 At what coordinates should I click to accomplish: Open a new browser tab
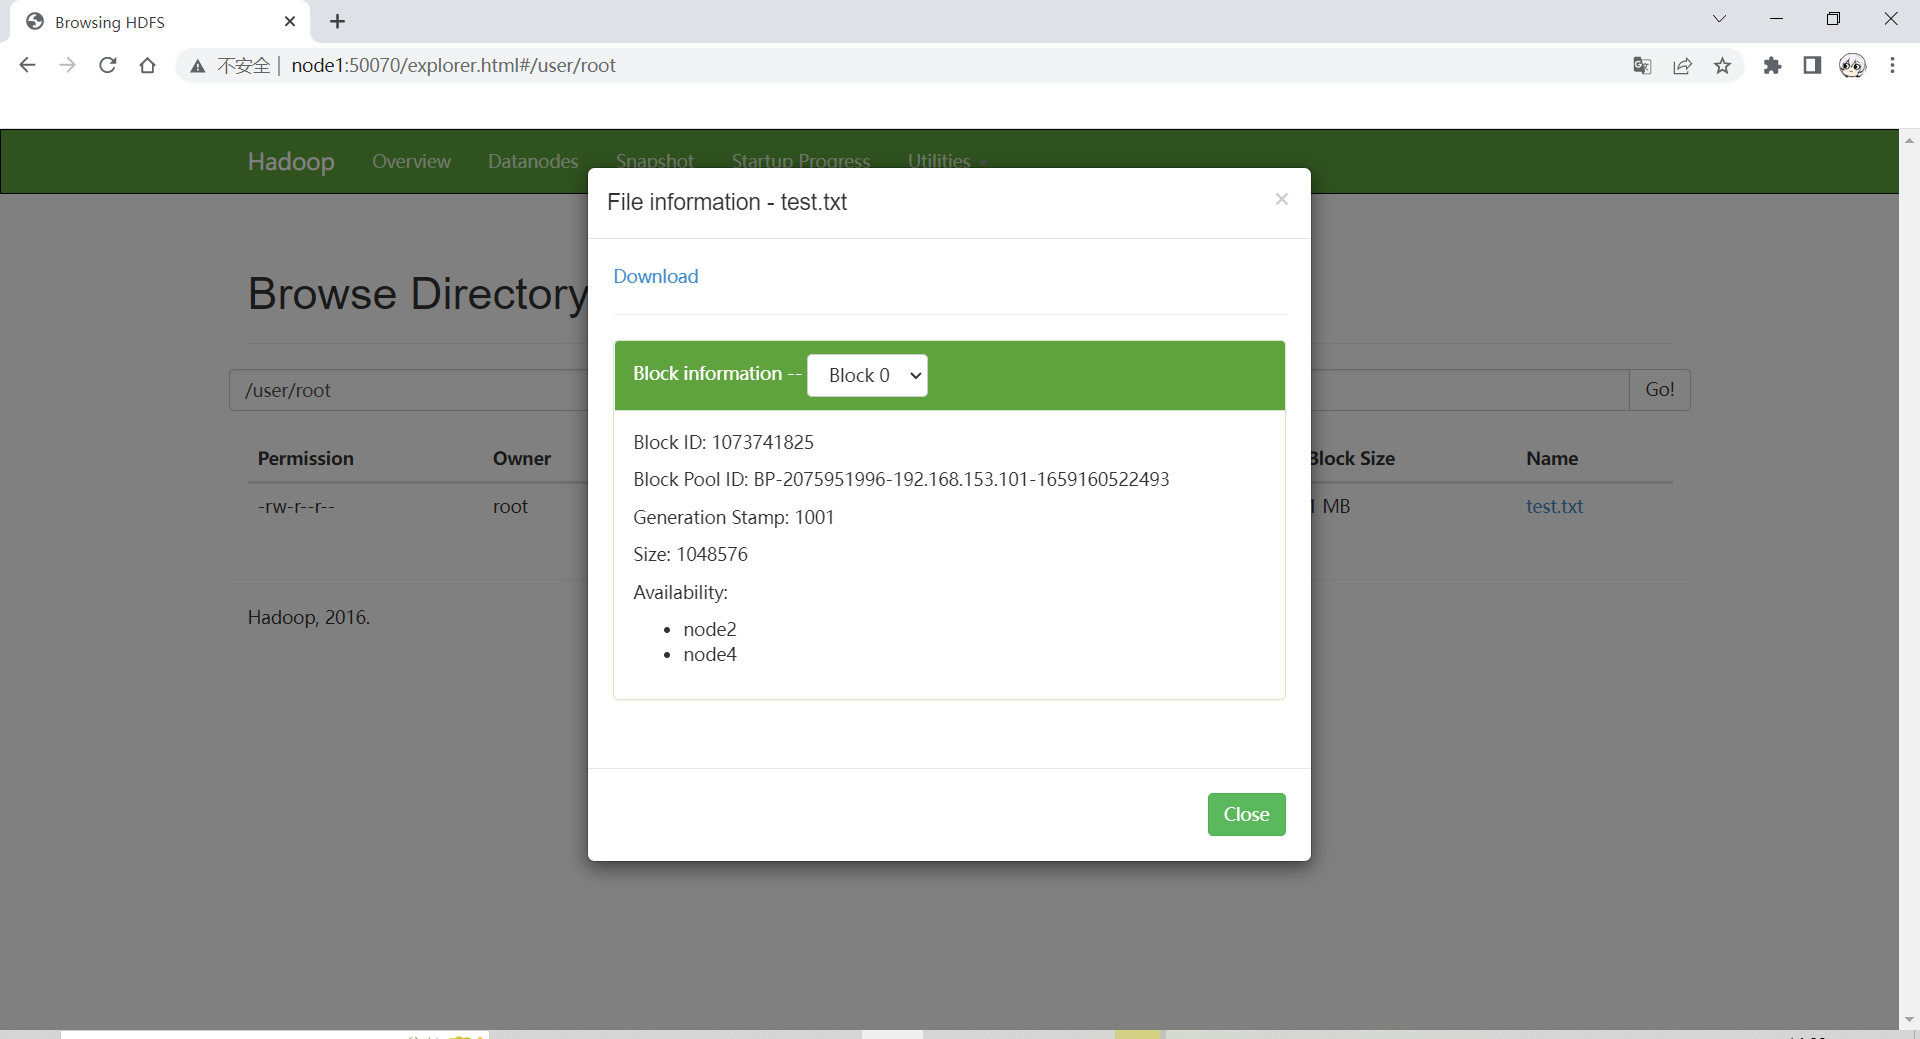pyautogui.click(x=338, y=21)
